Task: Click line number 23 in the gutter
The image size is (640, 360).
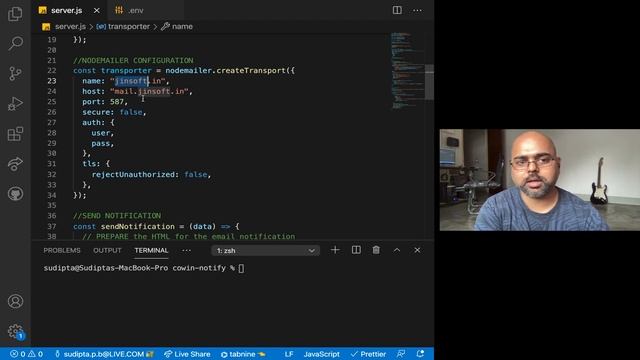Action: [x=51, y=81]
